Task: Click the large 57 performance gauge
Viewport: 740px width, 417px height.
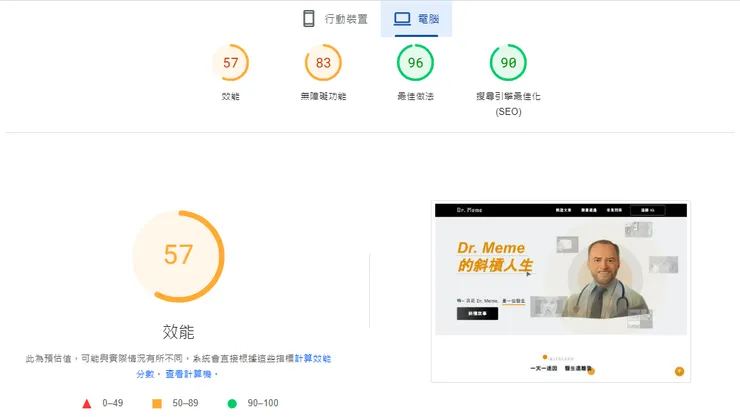Action: click(178, 256)
